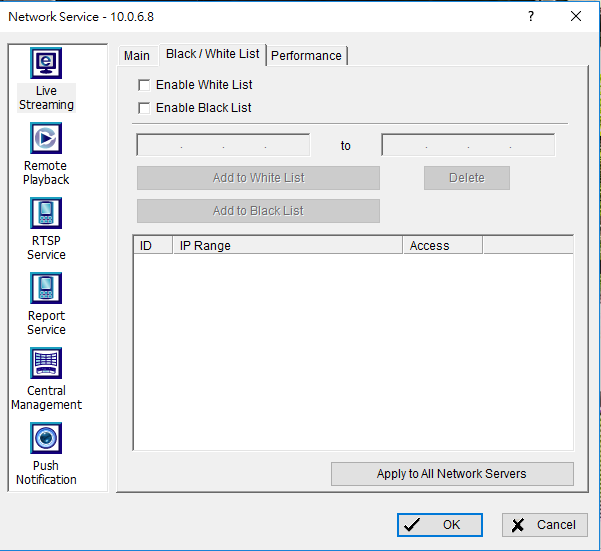Select the Remote Playback icon

(x=46, y=139)
